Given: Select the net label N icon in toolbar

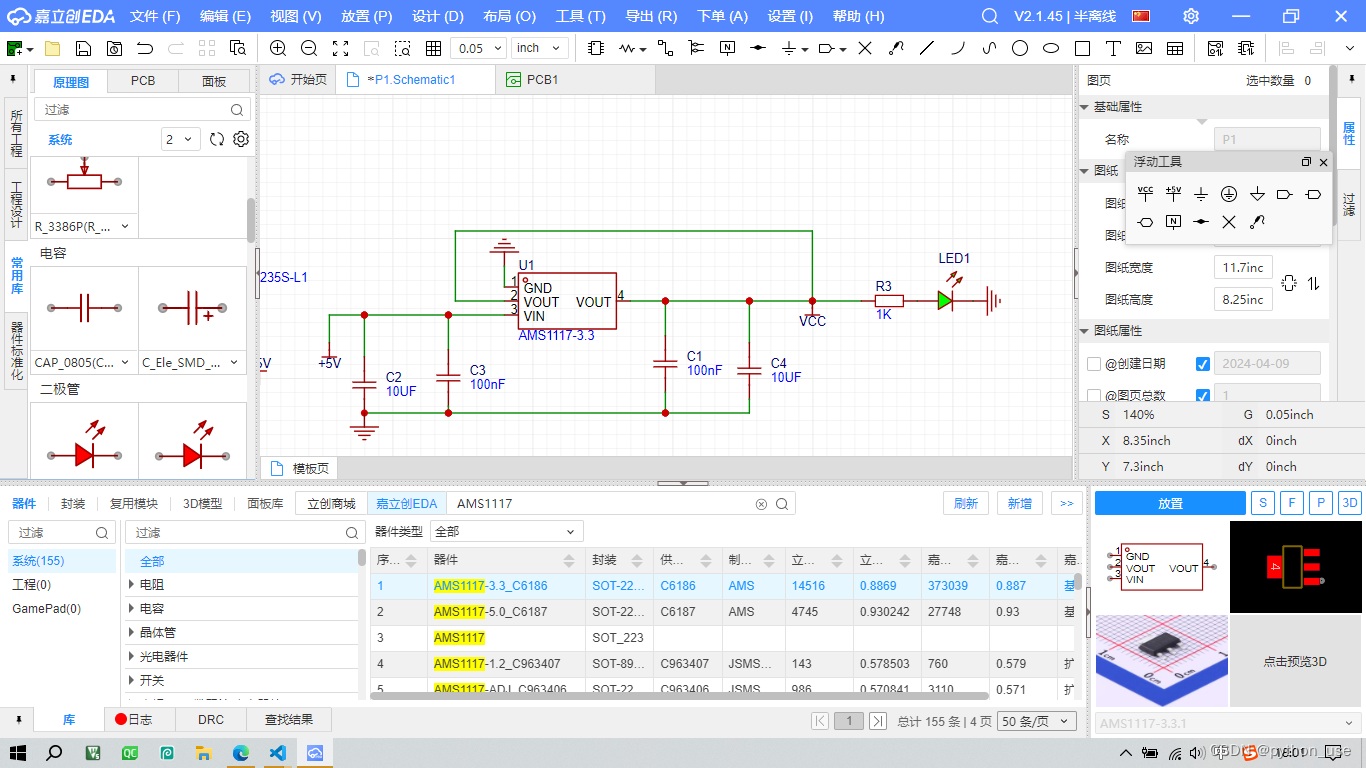Looking at the screenshot, I should 727,48.
